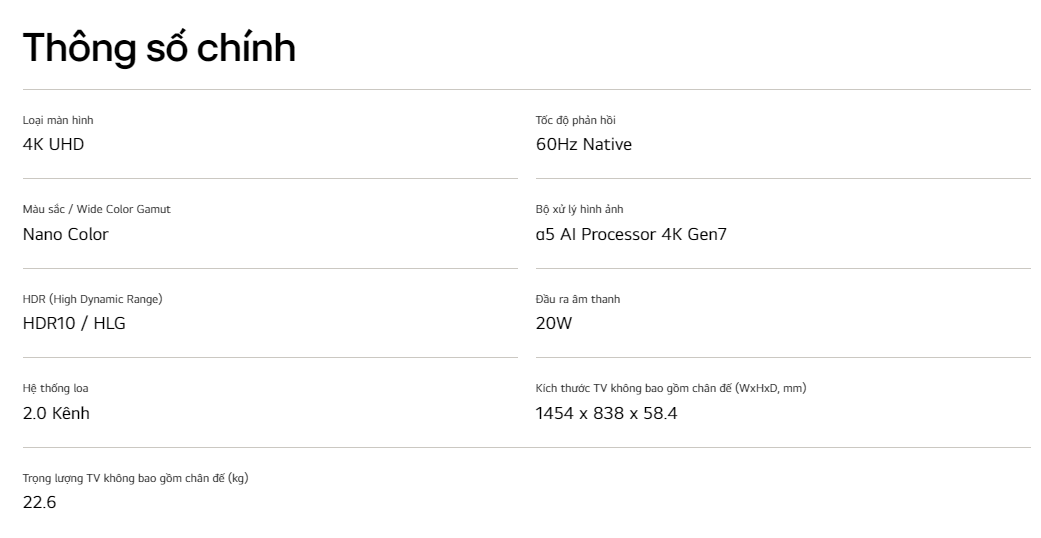The height and width of the screenshot is (538, 1041).
Task: Select "HDR (High Dynamic Range)" label
Action: click(x=93, y=299)
